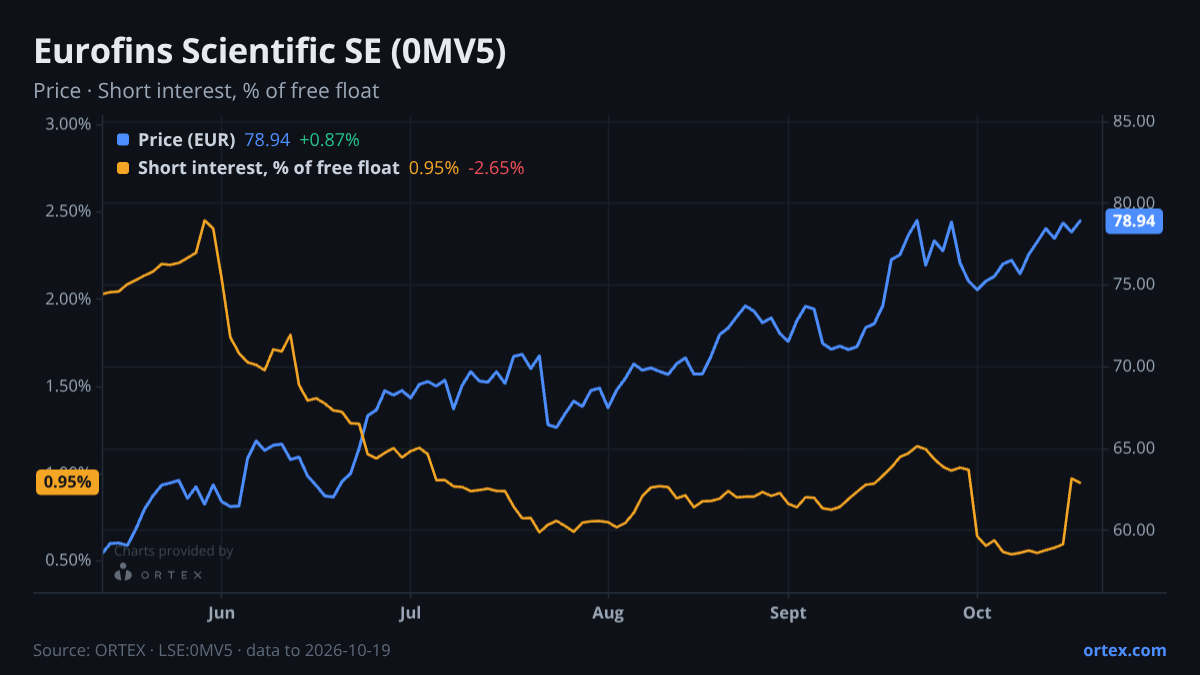Click the 78.94 price value in legend
Viewport: 1200px width, 675px height.
(x=267, y=139)
